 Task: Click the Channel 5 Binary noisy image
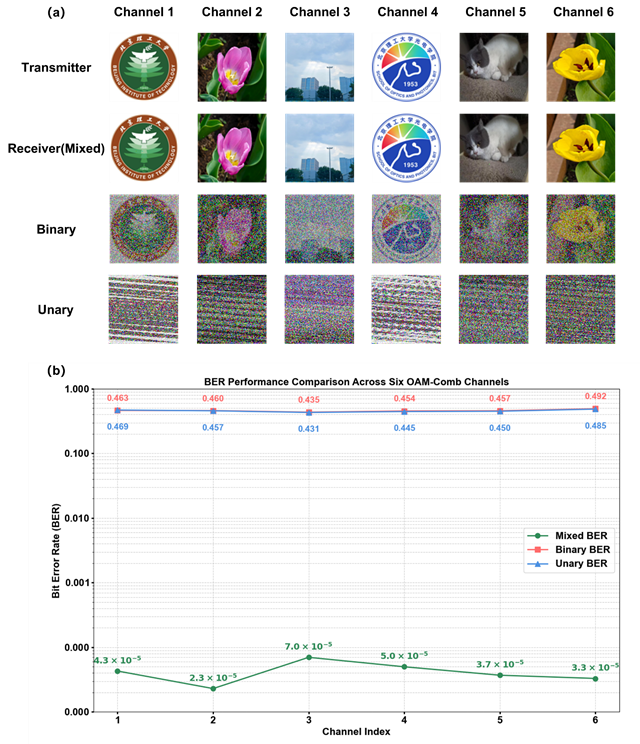tap(493, 229)
